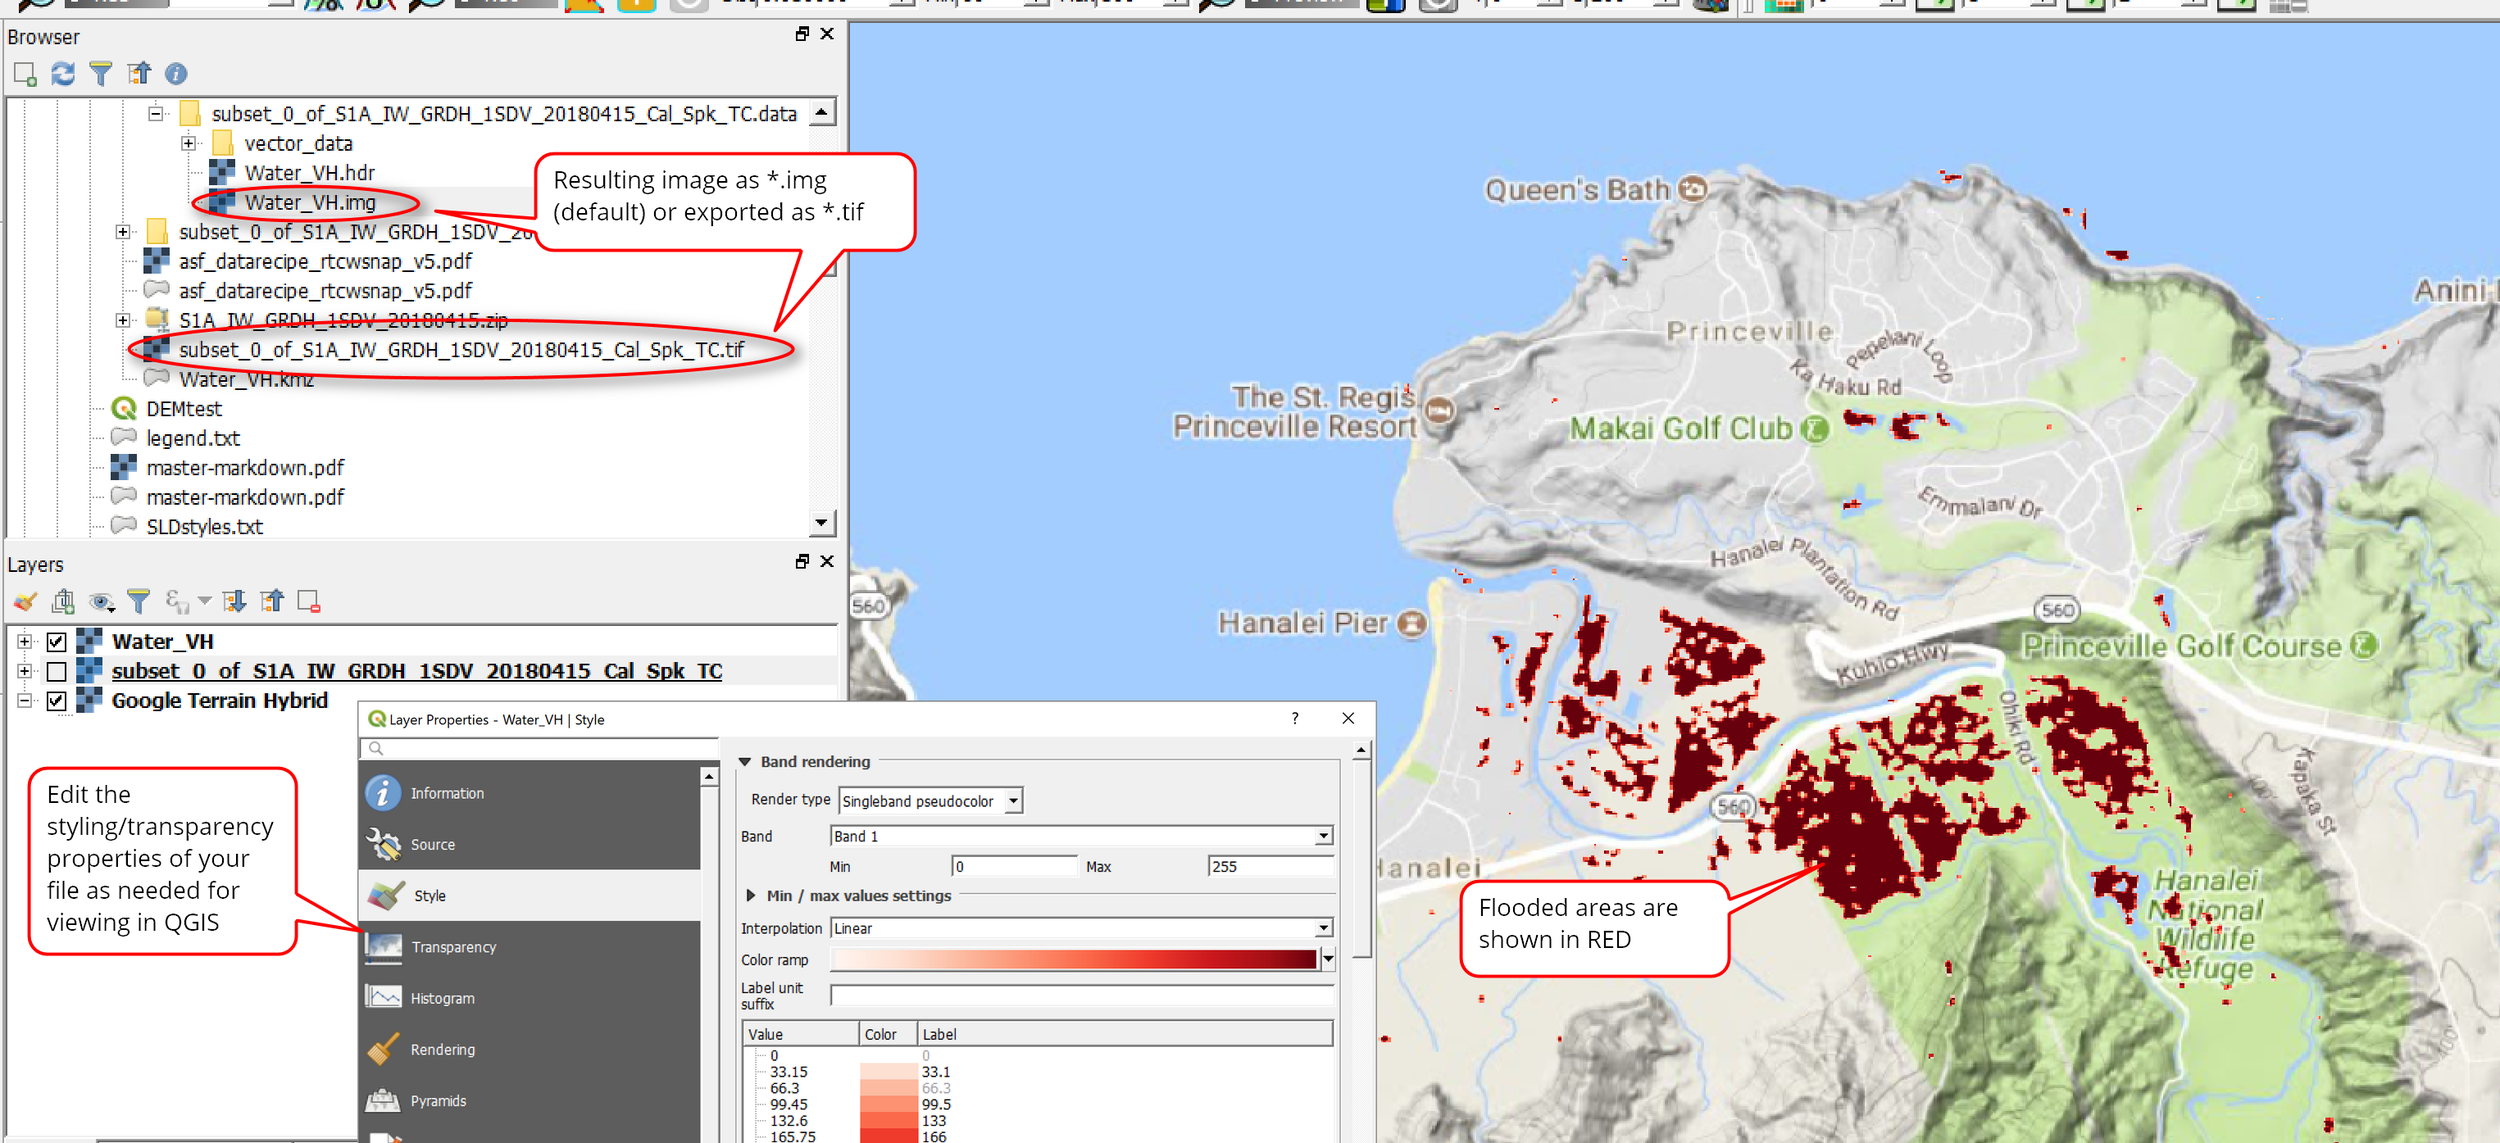This screenshot has width=2500, height=1143.
Task: Collapse all items in Browser toolbar
Action: pos(139,74)
